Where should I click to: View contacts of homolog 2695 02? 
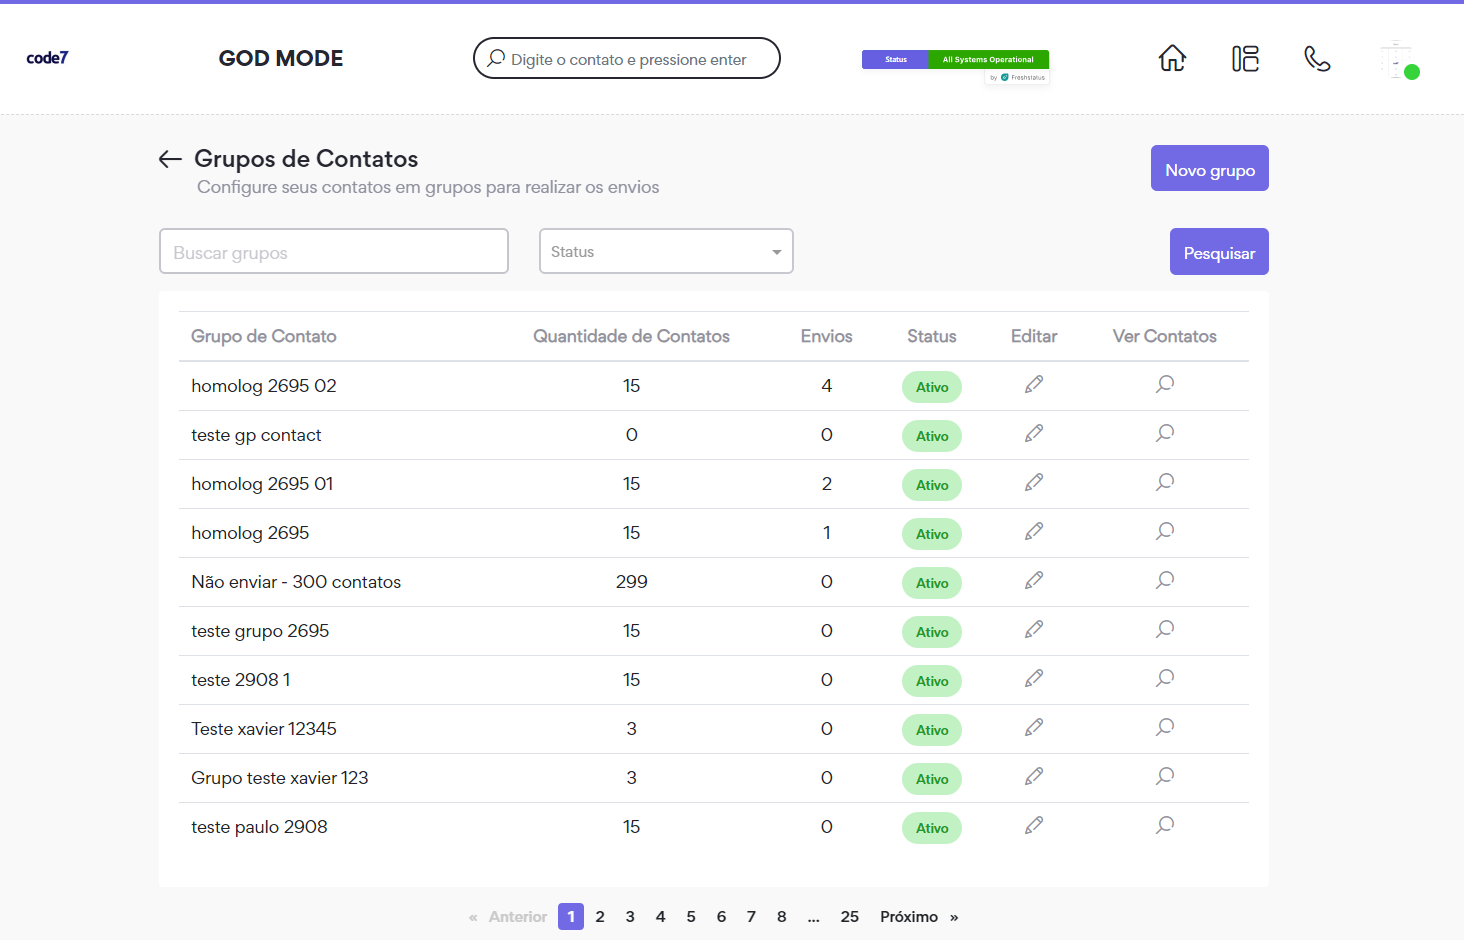1165,385
